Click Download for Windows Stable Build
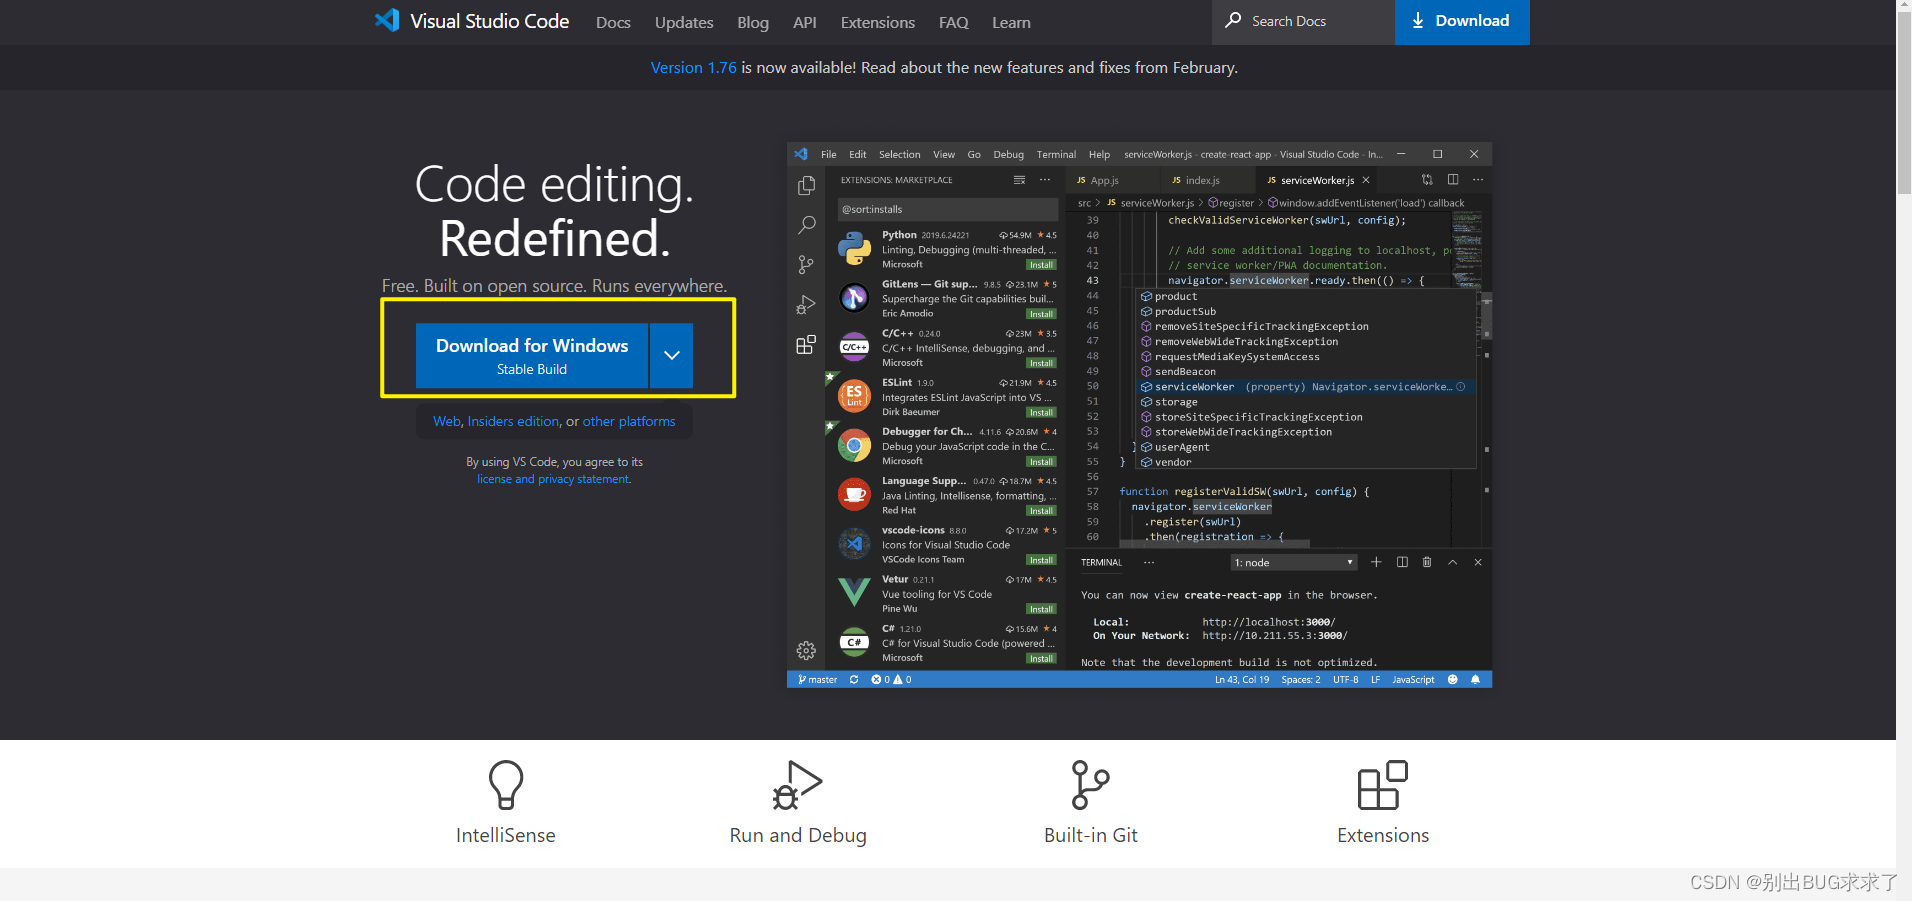 [x=532, y=355]
